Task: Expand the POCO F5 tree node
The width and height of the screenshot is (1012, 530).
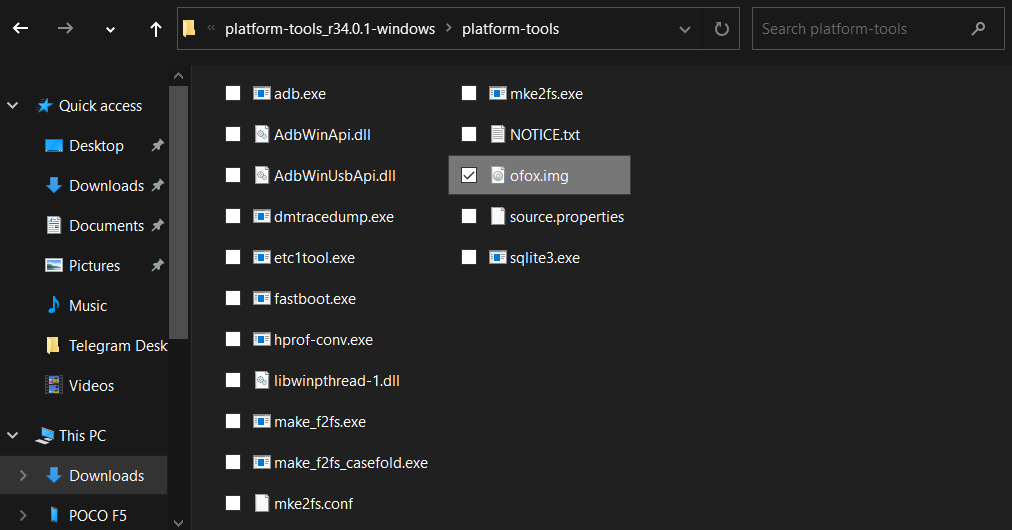Action: pyautogui.click(x=24, y=516)
